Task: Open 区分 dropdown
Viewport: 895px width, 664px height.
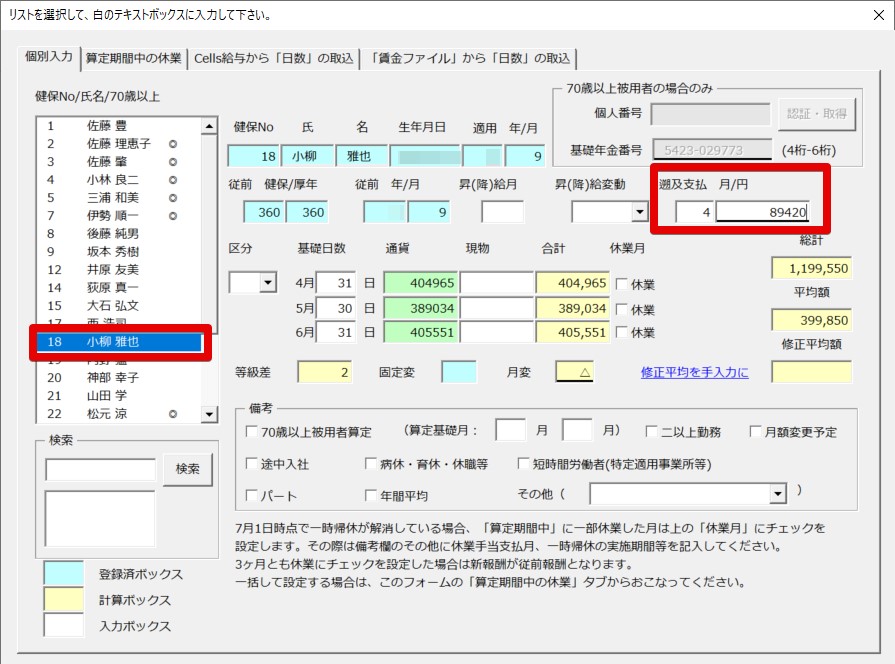Action: pyautogui.click(x=268, y=283)
